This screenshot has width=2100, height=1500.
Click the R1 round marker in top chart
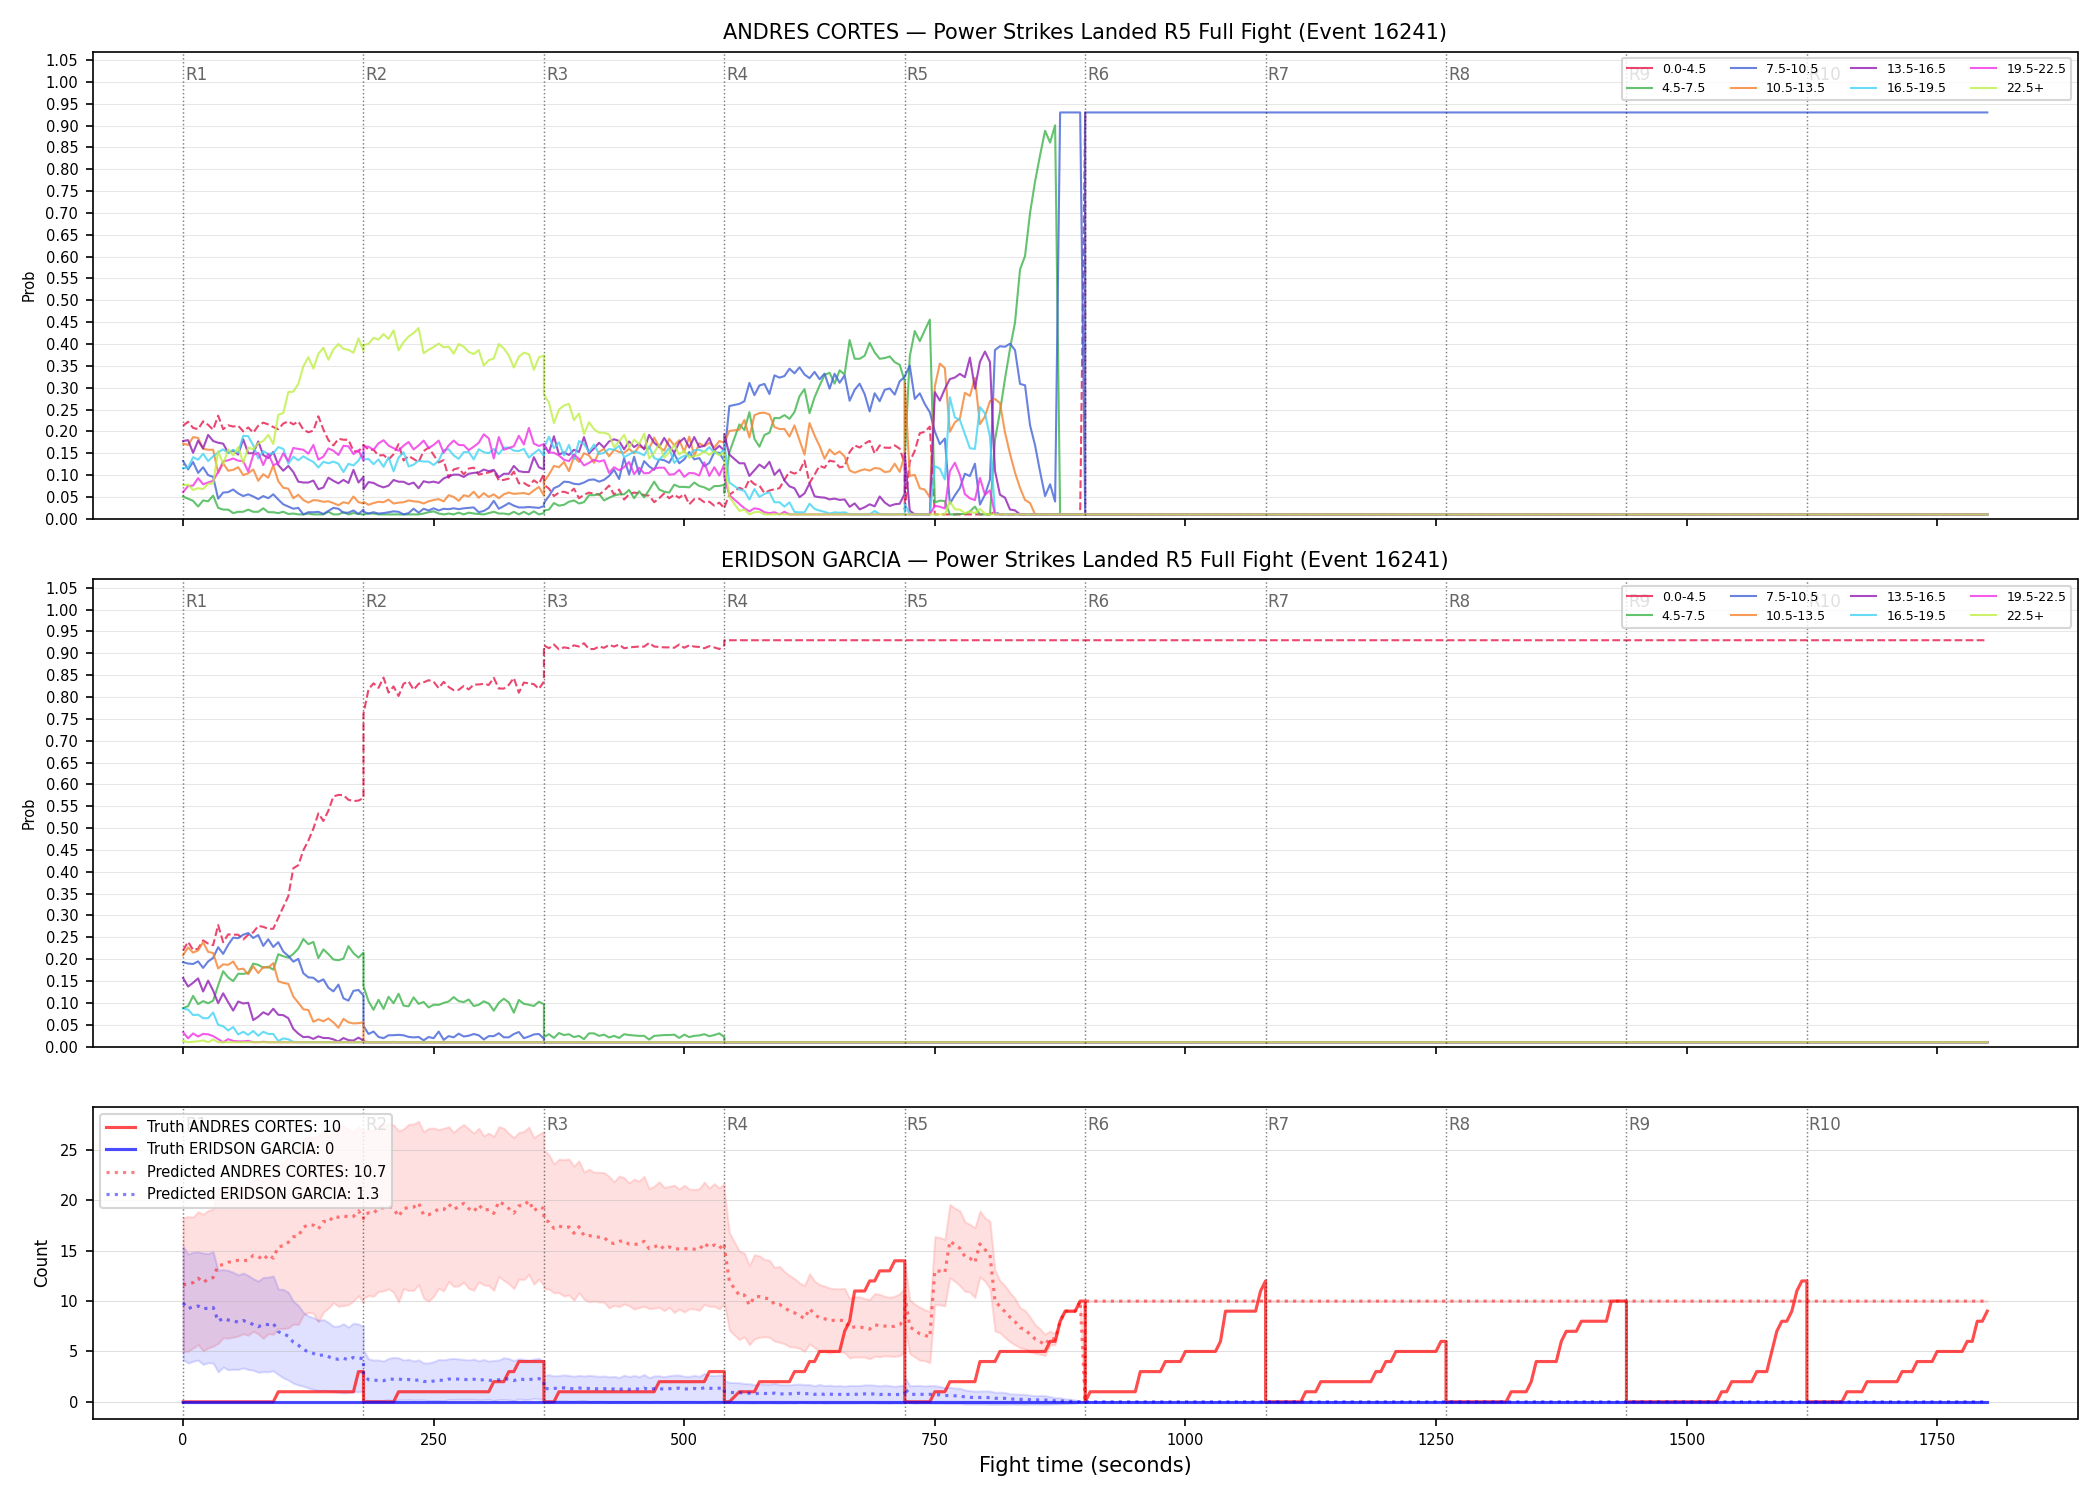[x=196, y=74]
